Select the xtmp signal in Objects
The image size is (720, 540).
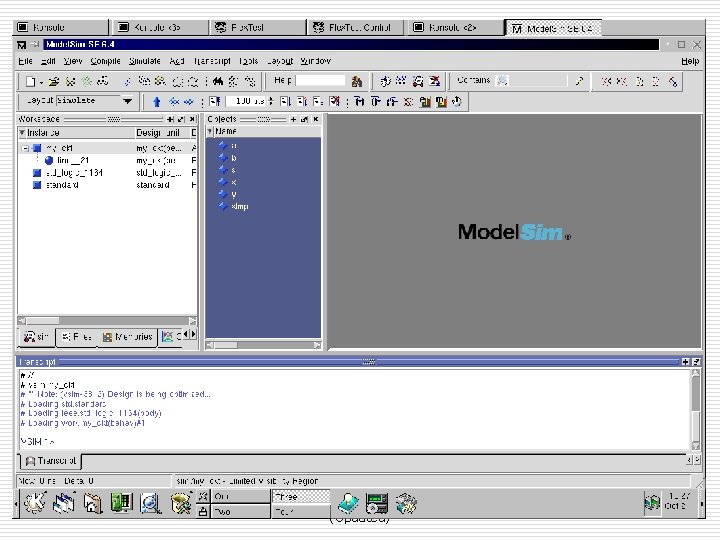[240, 207]
